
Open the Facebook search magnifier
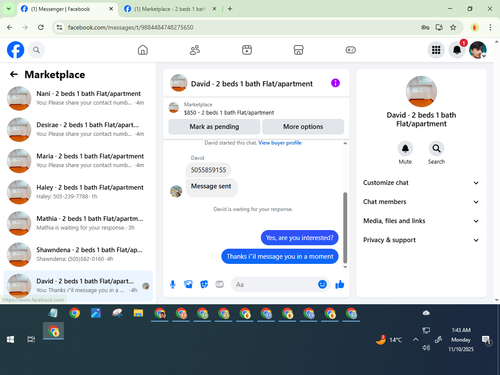point(36,50)
